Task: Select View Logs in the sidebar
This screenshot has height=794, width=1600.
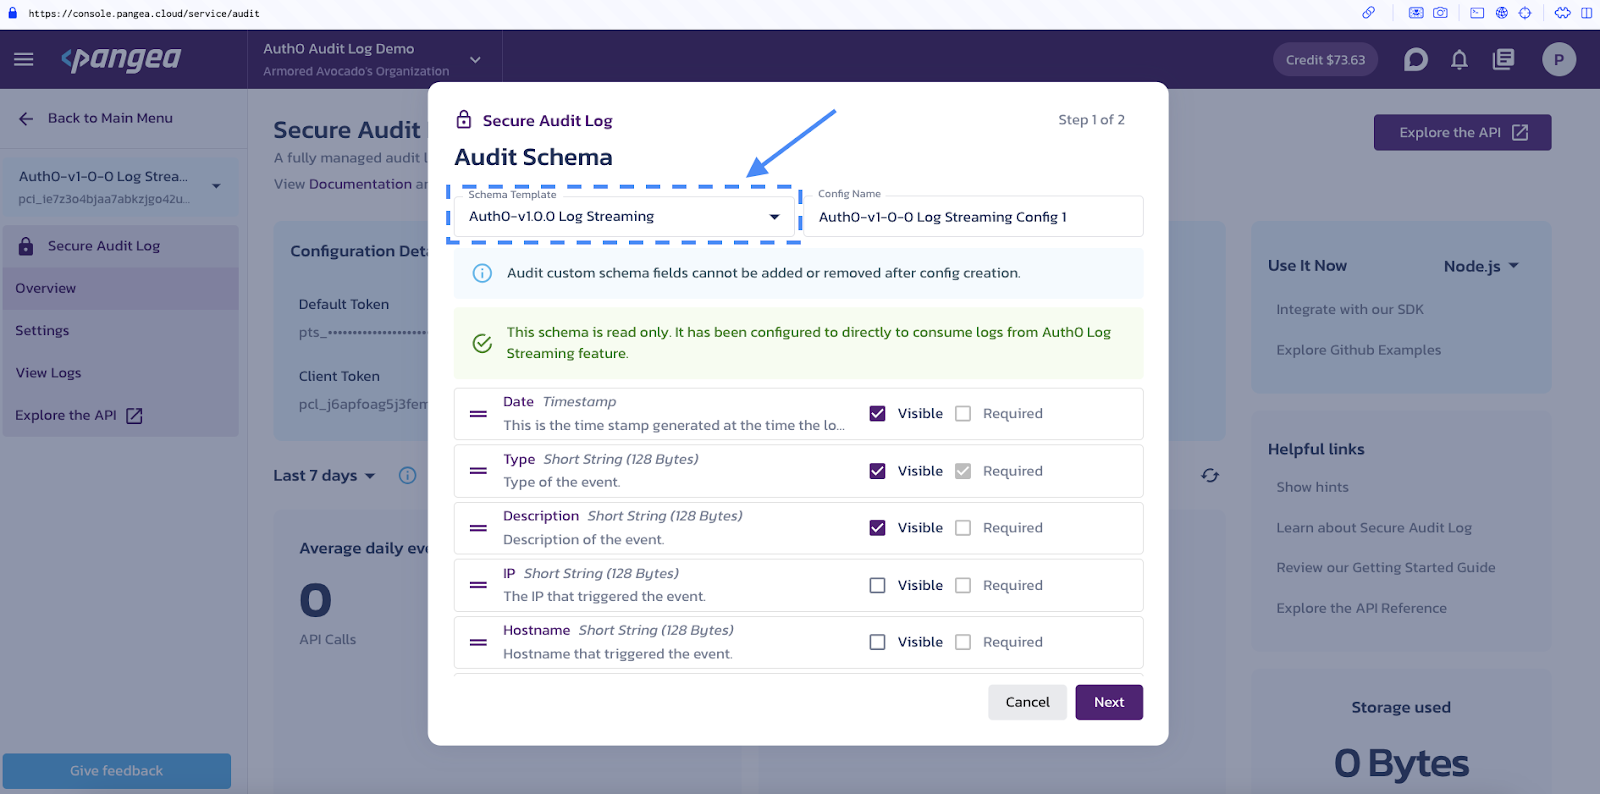Action: point(120,373)
